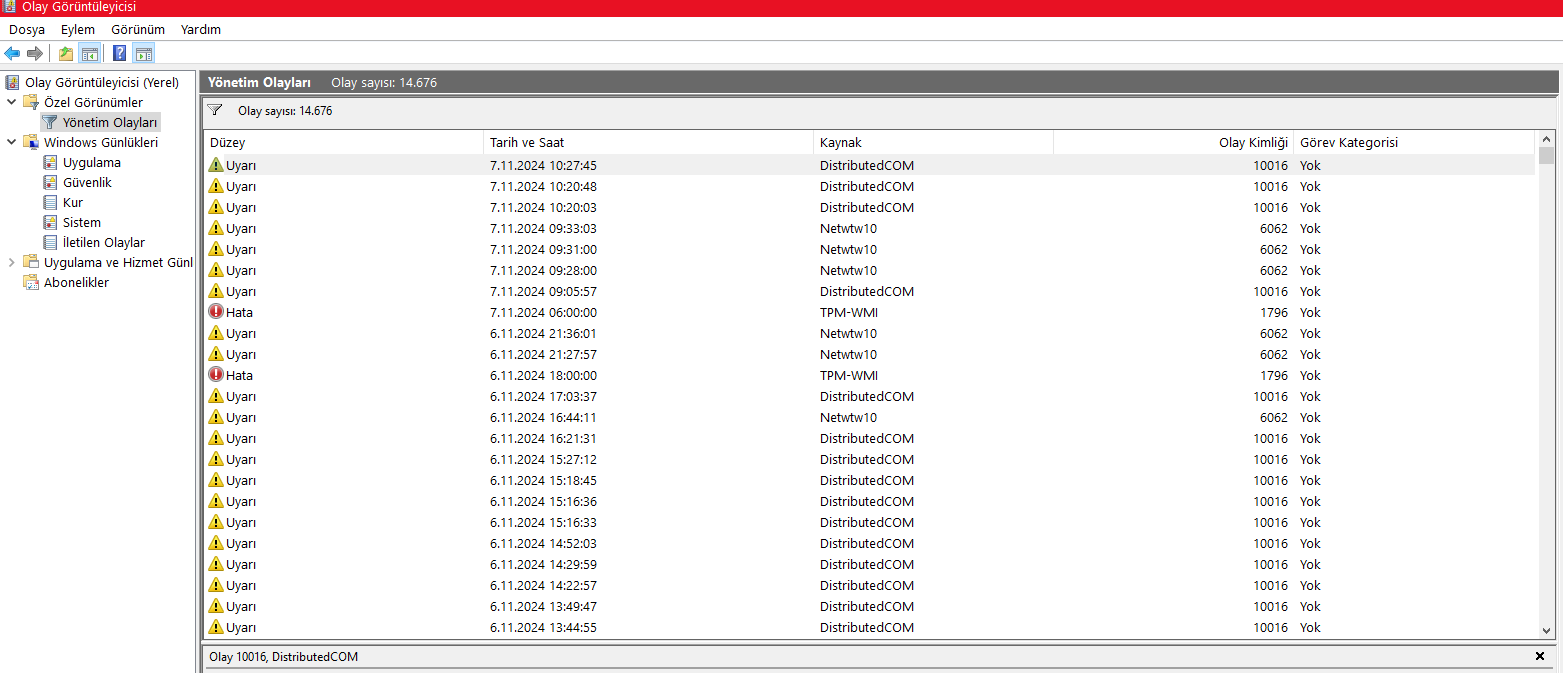The width and height of the screenshot is (1563, 673).
Task: Select the 7.11.2024 10:20:03 event timestamp
Action: tap(543, 207)
